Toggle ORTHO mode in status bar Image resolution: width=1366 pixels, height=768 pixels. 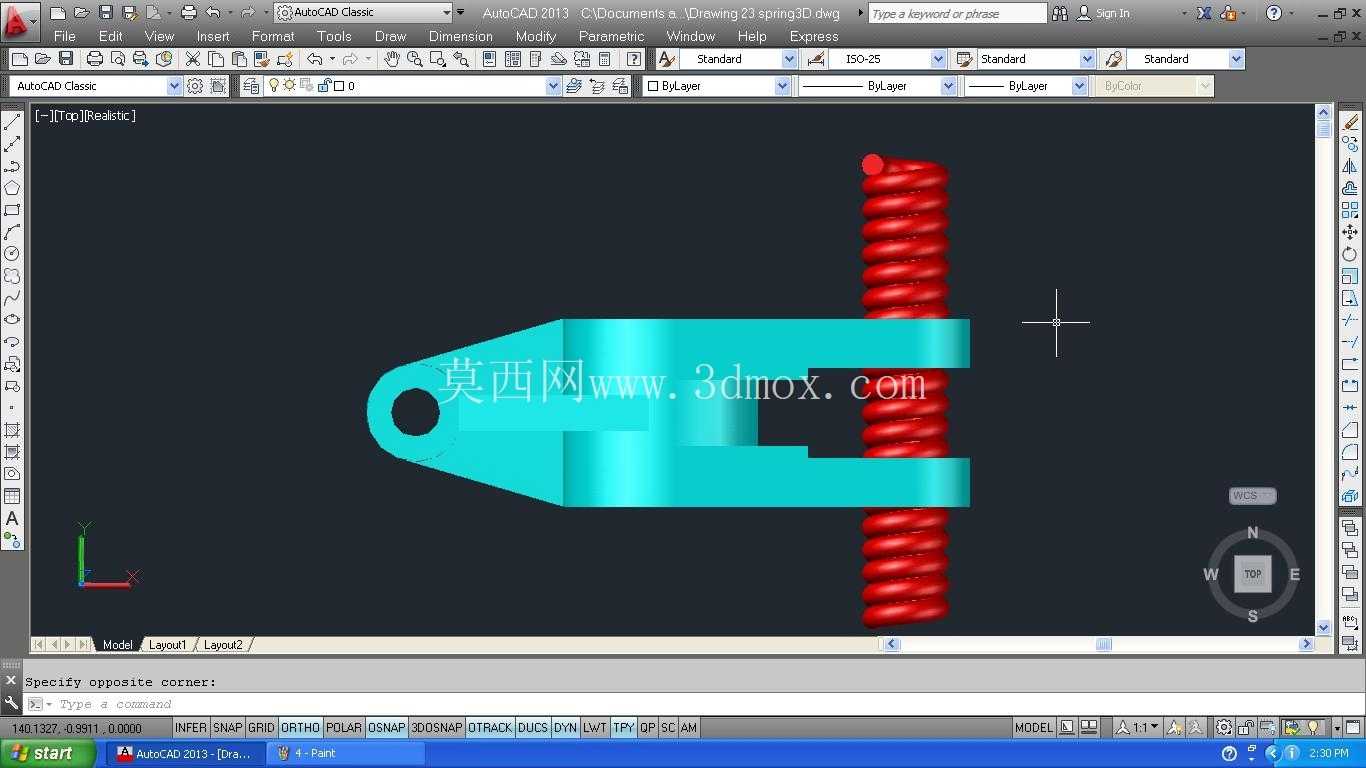pos(300,728)
